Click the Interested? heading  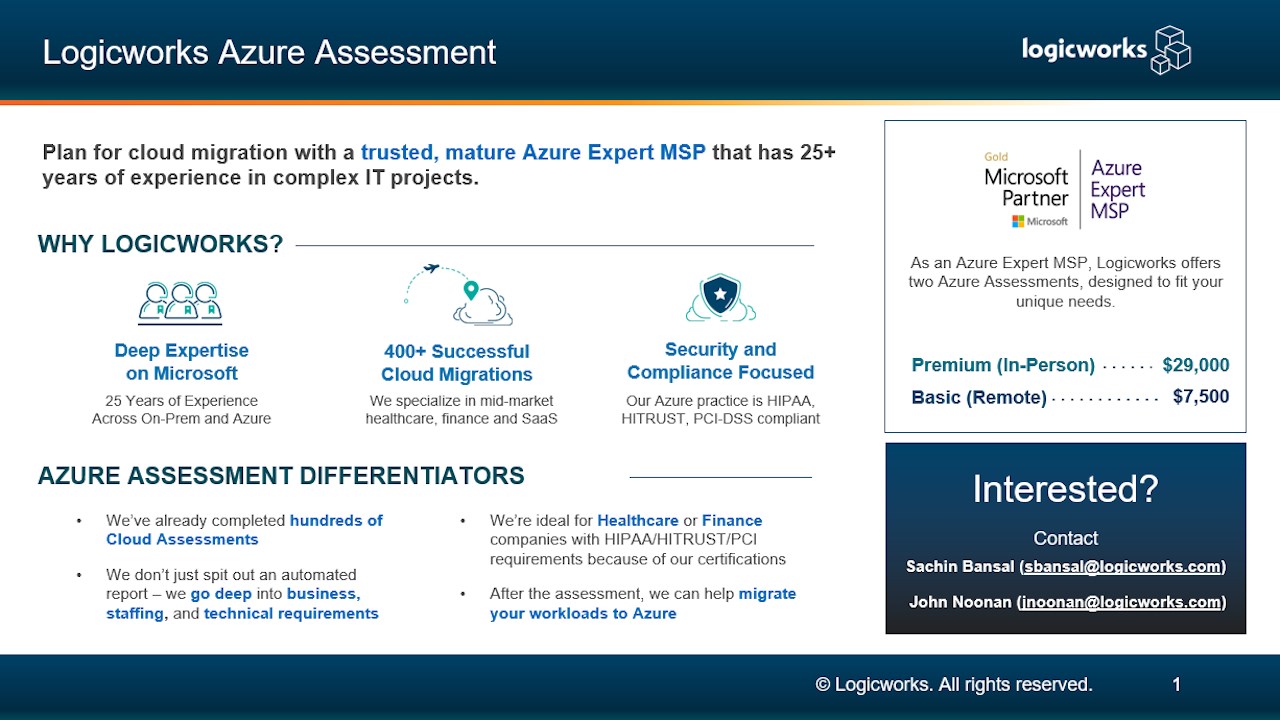point(1065,489)
